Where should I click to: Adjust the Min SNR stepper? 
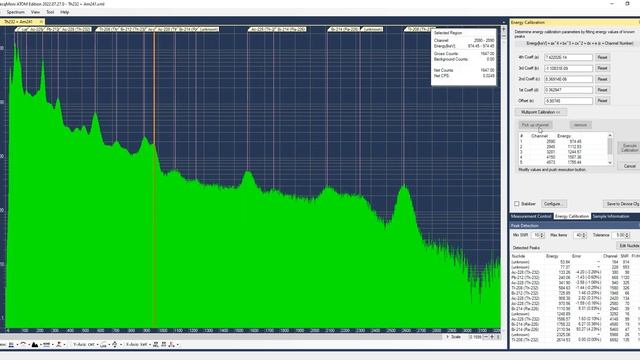[x=542, y=235]
